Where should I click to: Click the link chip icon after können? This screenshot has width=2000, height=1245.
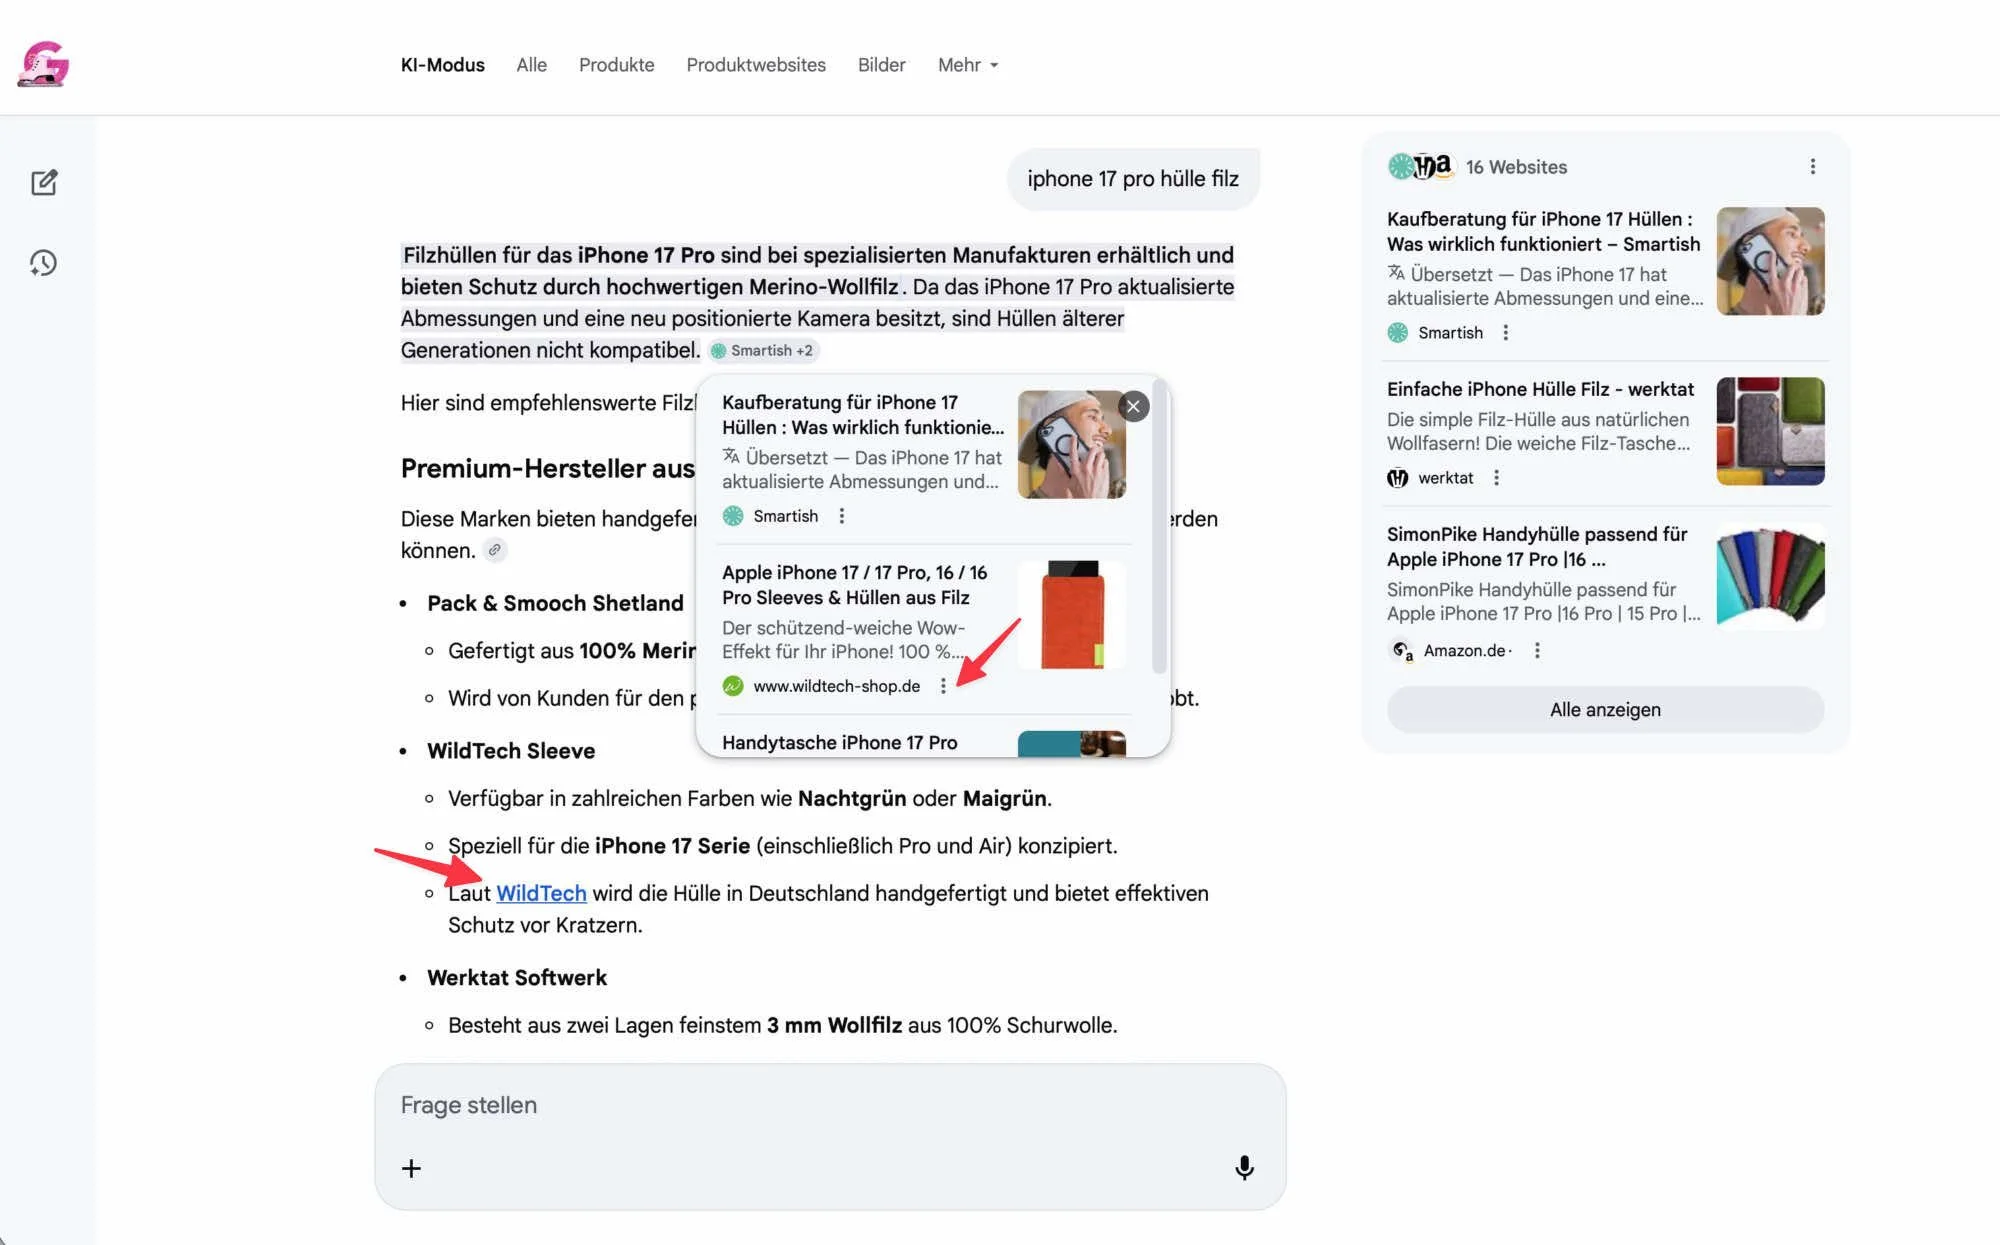pos(495,550)
